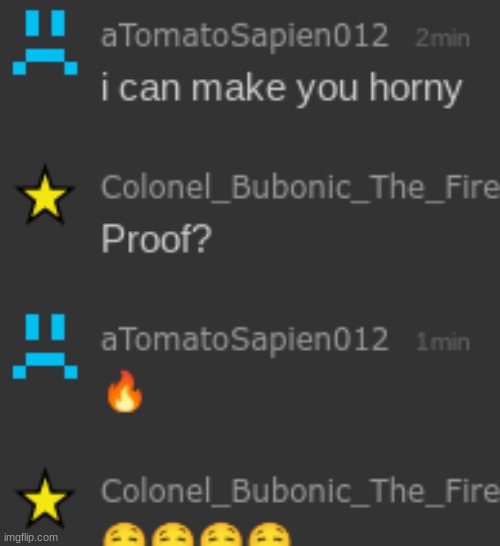Screen dimensions: 500x546
Task: Click the second relieved-face emoji
Action: [173, 535]
